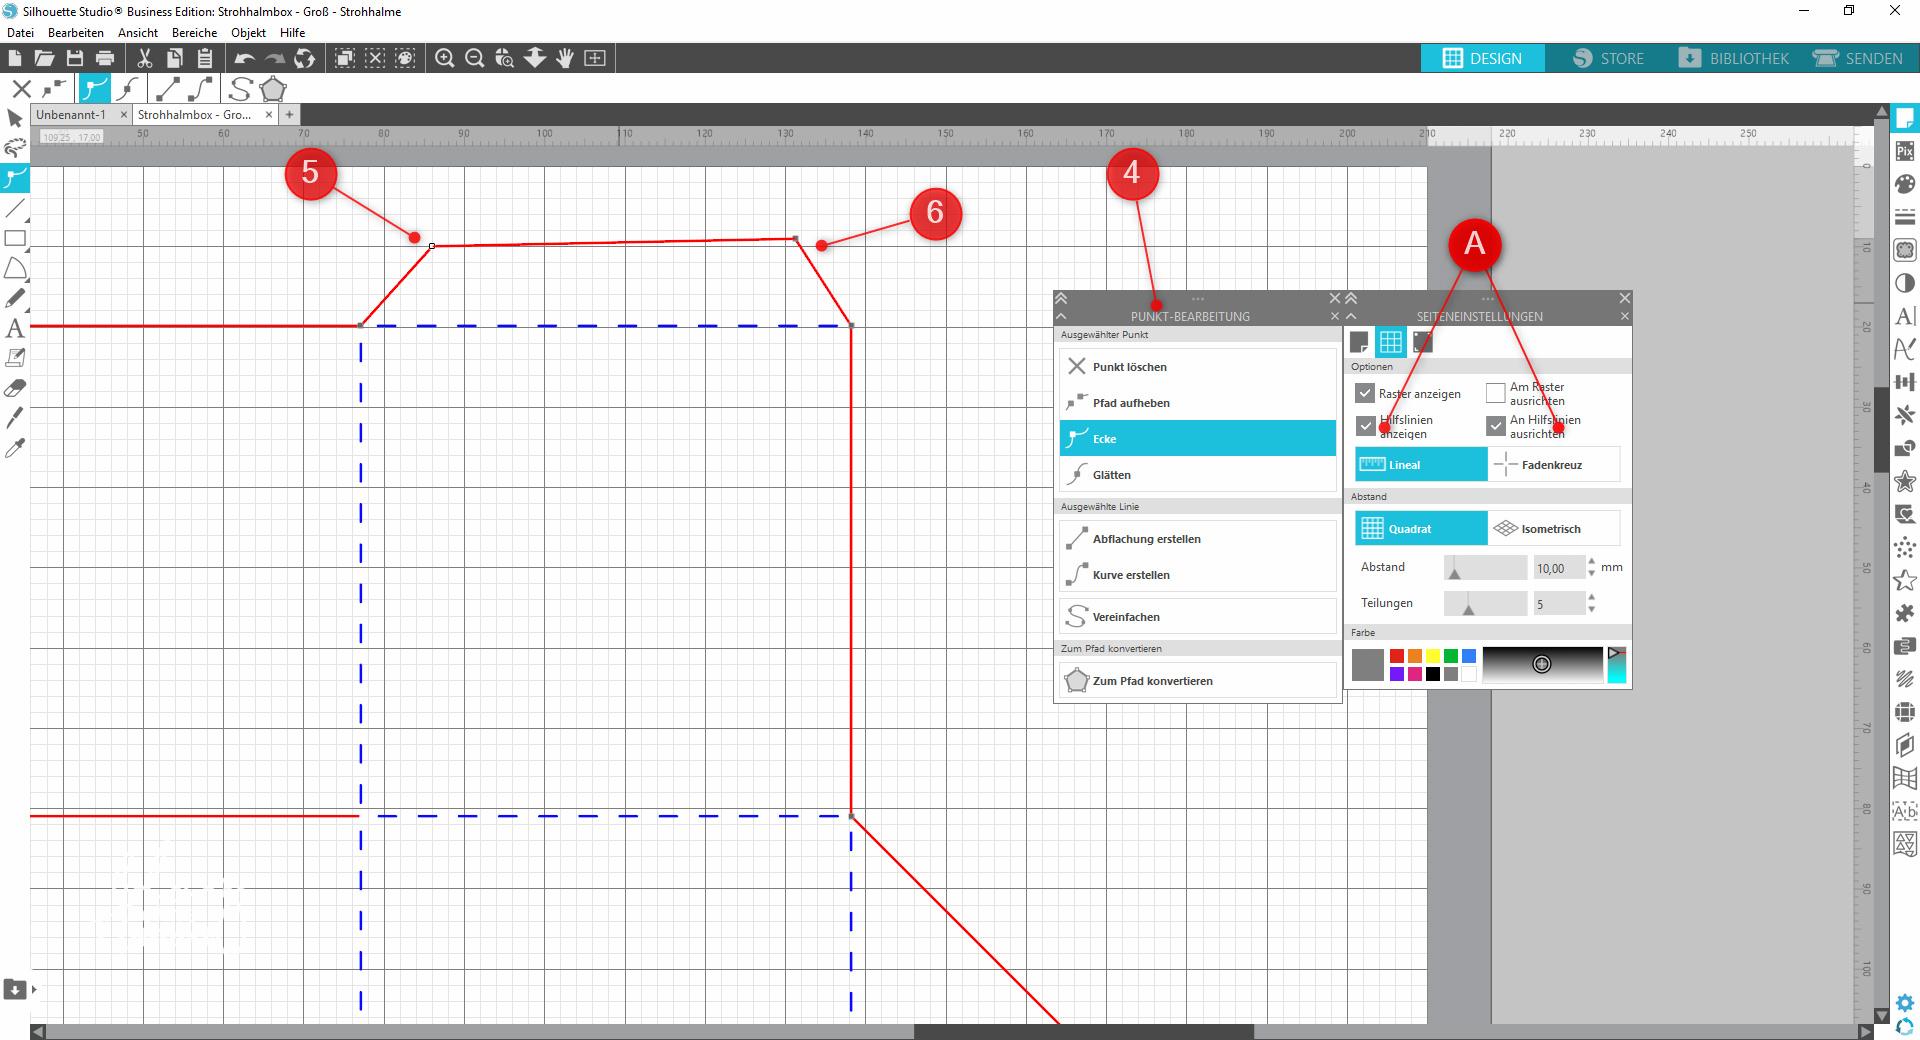
Task: Click the Cut scissors icon
Action: pyautogui.click(x=145, y=59)
